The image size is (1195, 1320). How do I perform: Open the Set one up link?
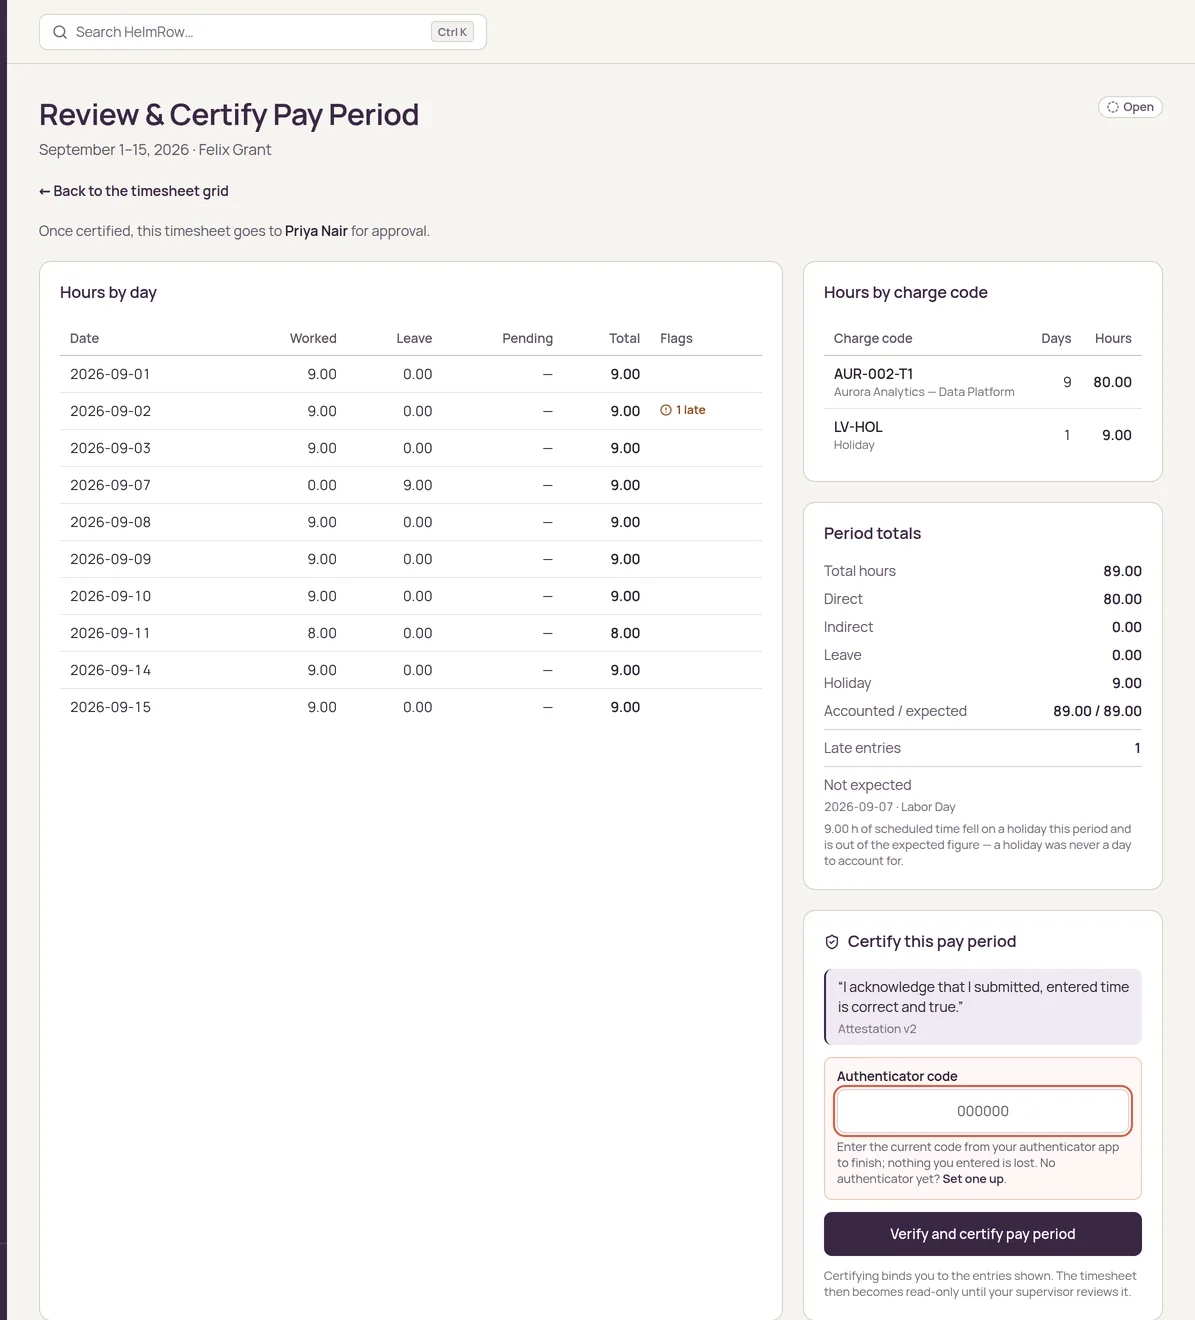[973, 1179]
